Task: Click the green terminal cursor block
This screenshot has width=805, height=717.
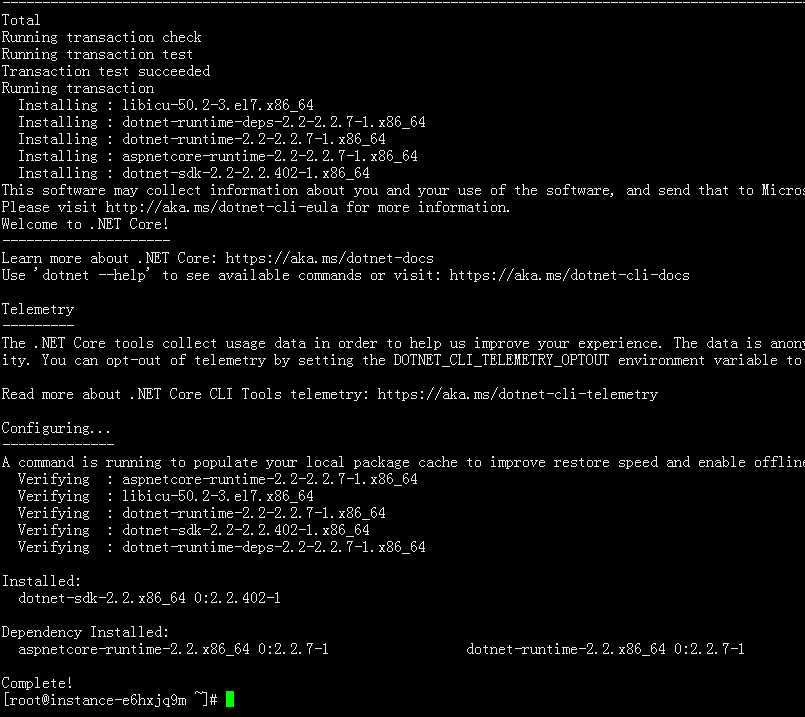Action: pos(230,700)
